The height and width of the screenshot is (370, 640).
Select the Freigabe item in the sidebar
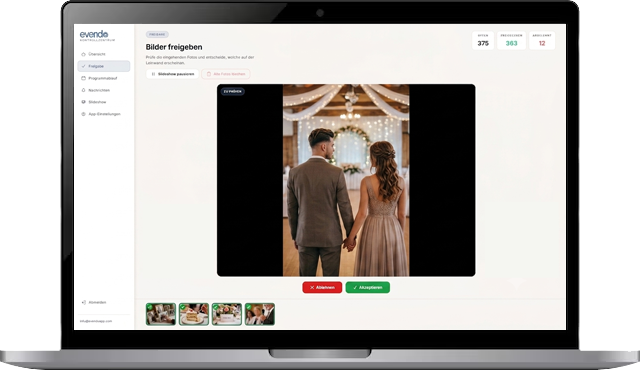pyautogui.click(x=103, y=66)
